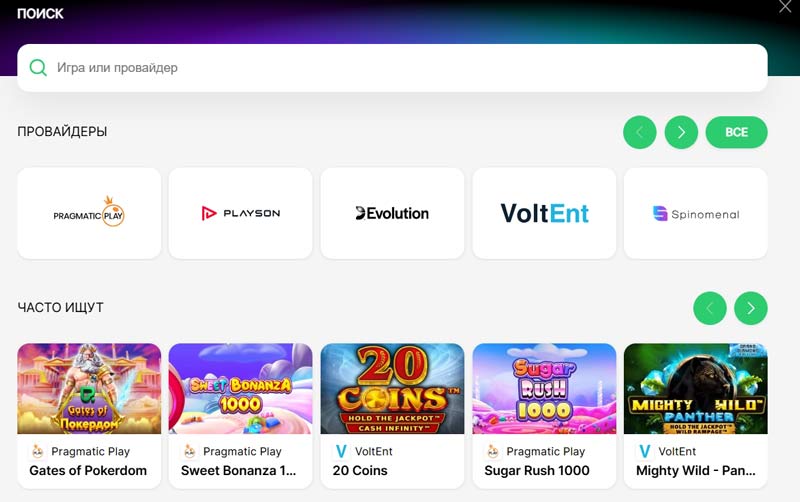Close the search overlay with the X
Image resolution: width=800 pixels, height=502 pixels.
(x=785, y=7)
